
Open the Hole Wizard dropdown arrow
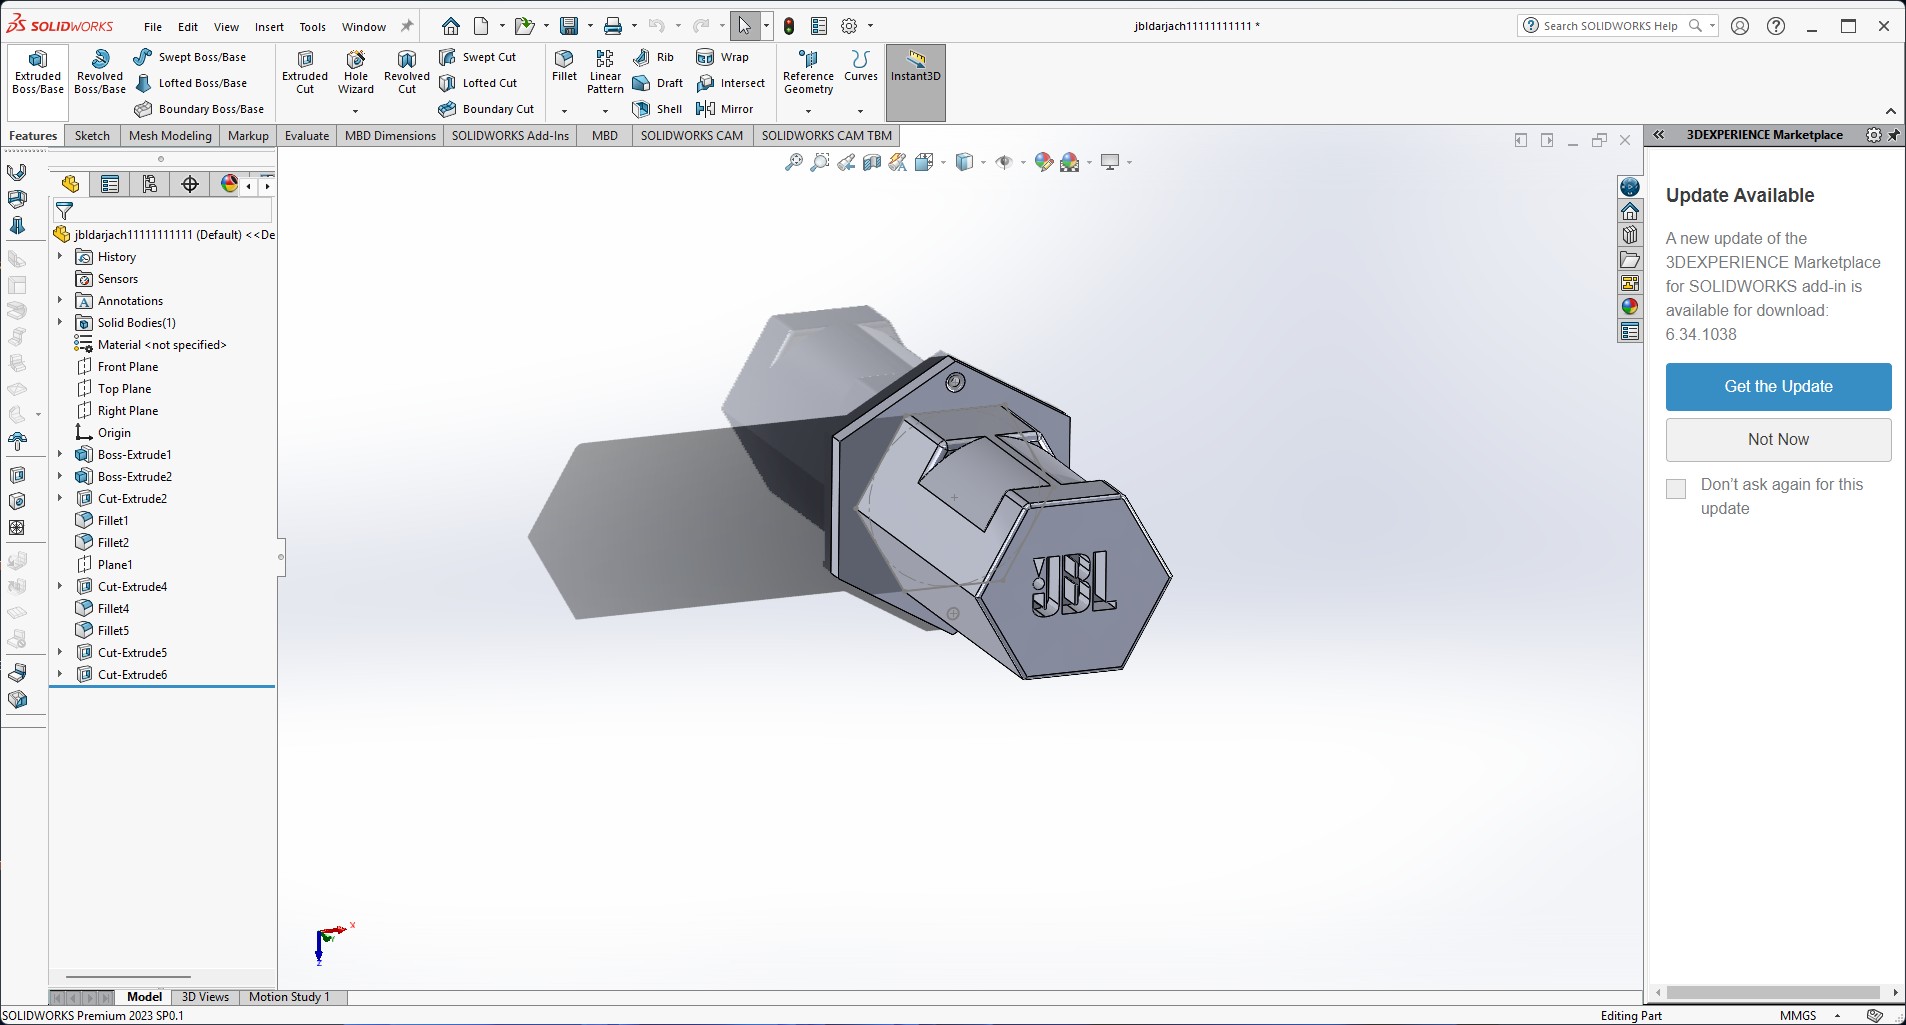point(355,111)
